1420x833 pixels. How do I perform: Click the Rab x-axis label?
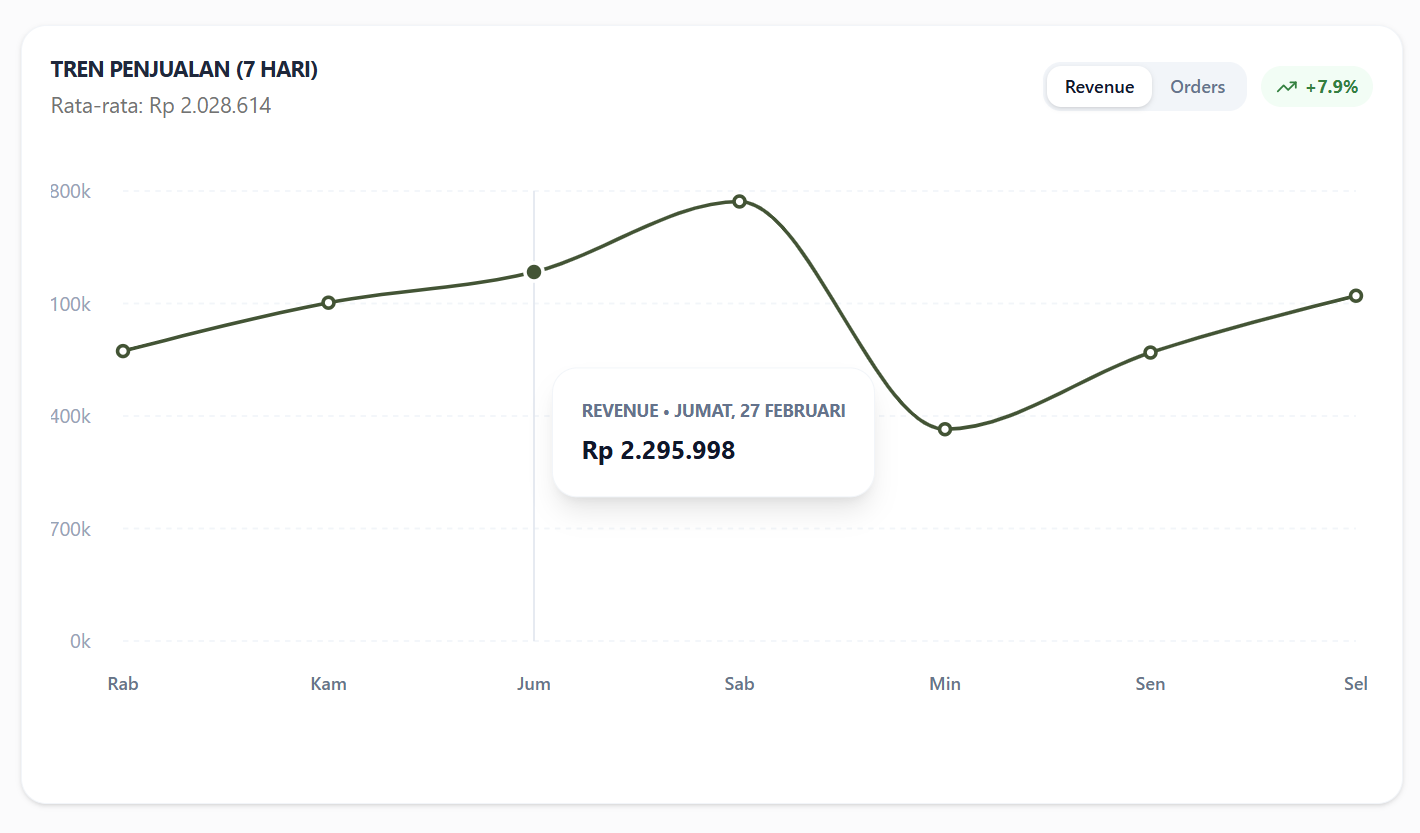(x=123, y=684)
